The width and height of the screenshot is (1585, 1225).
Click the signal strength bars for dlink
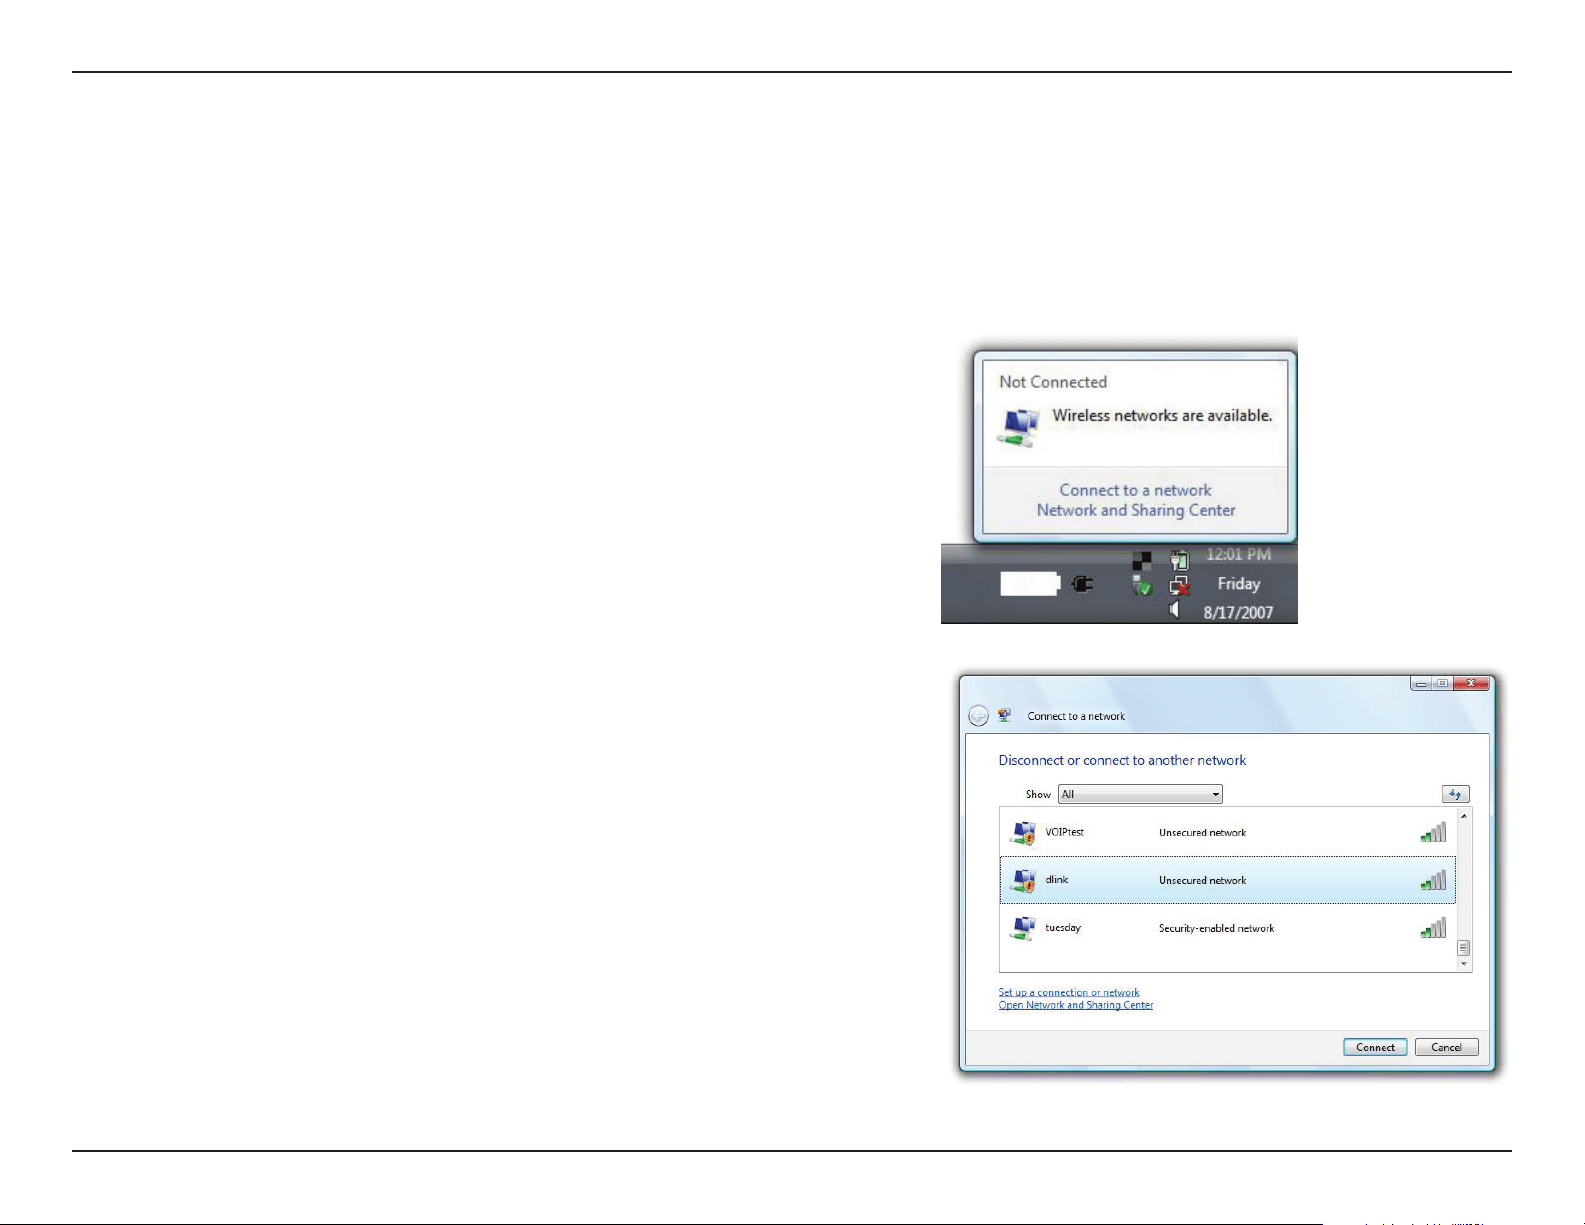pyautogui.click(x=1433, y=880)
